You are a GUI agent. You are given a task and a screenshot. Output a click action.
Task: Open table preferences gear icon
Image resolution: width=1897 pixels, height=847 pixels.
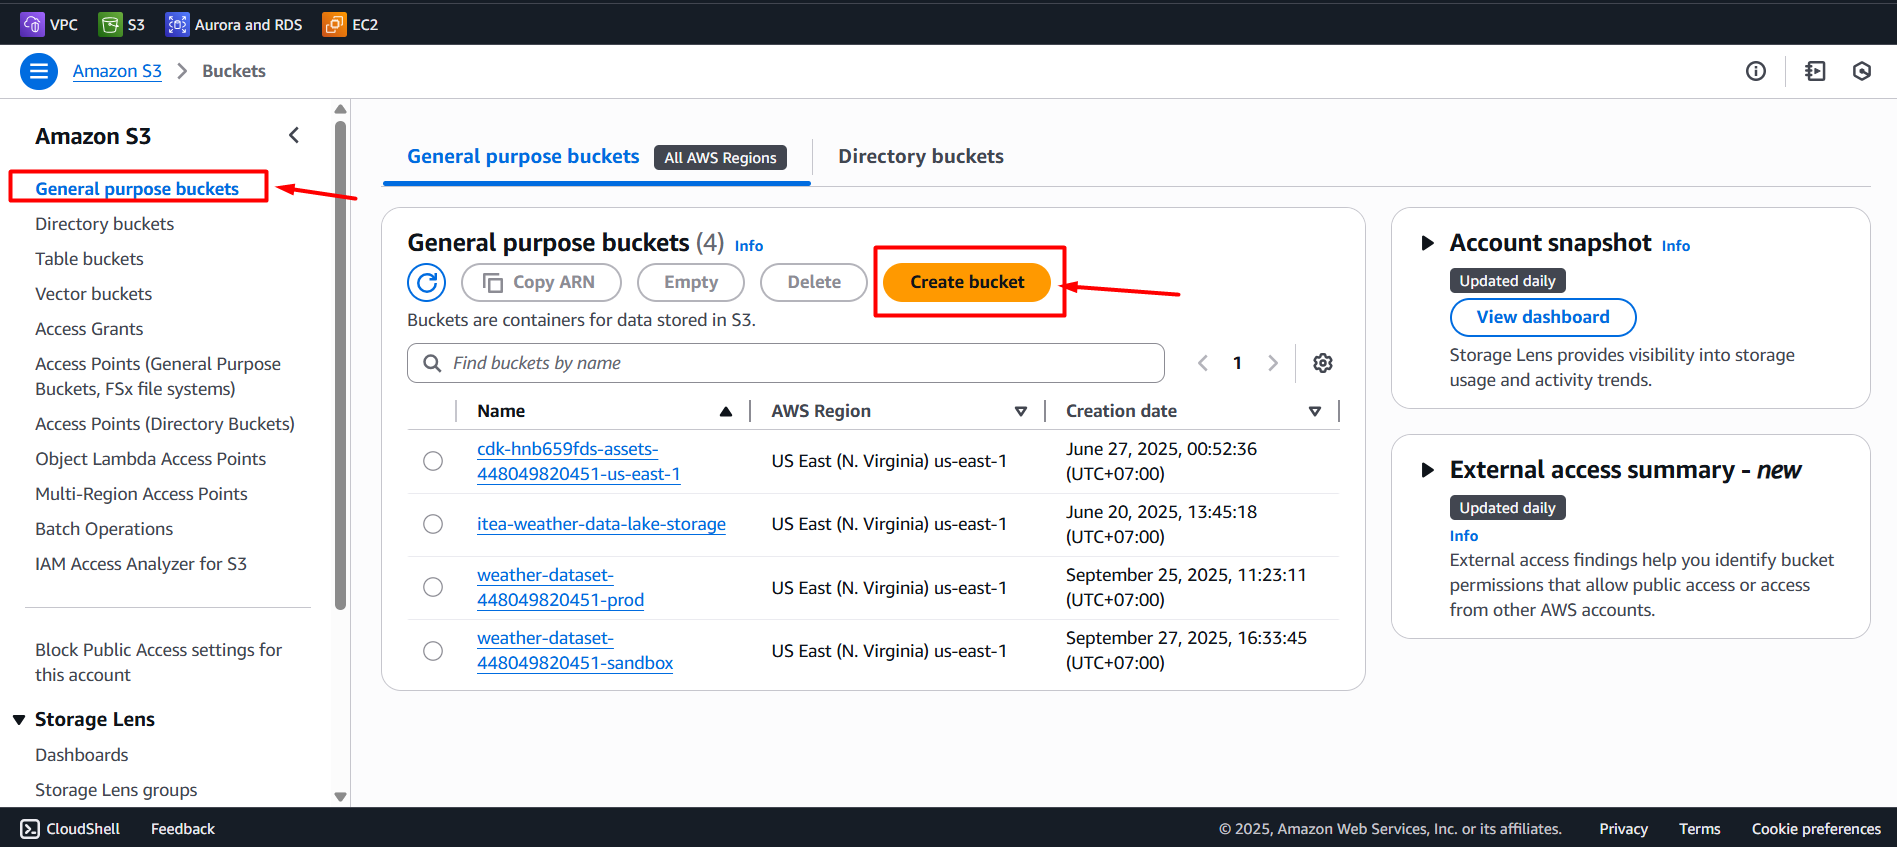(x=1322, y=363)
